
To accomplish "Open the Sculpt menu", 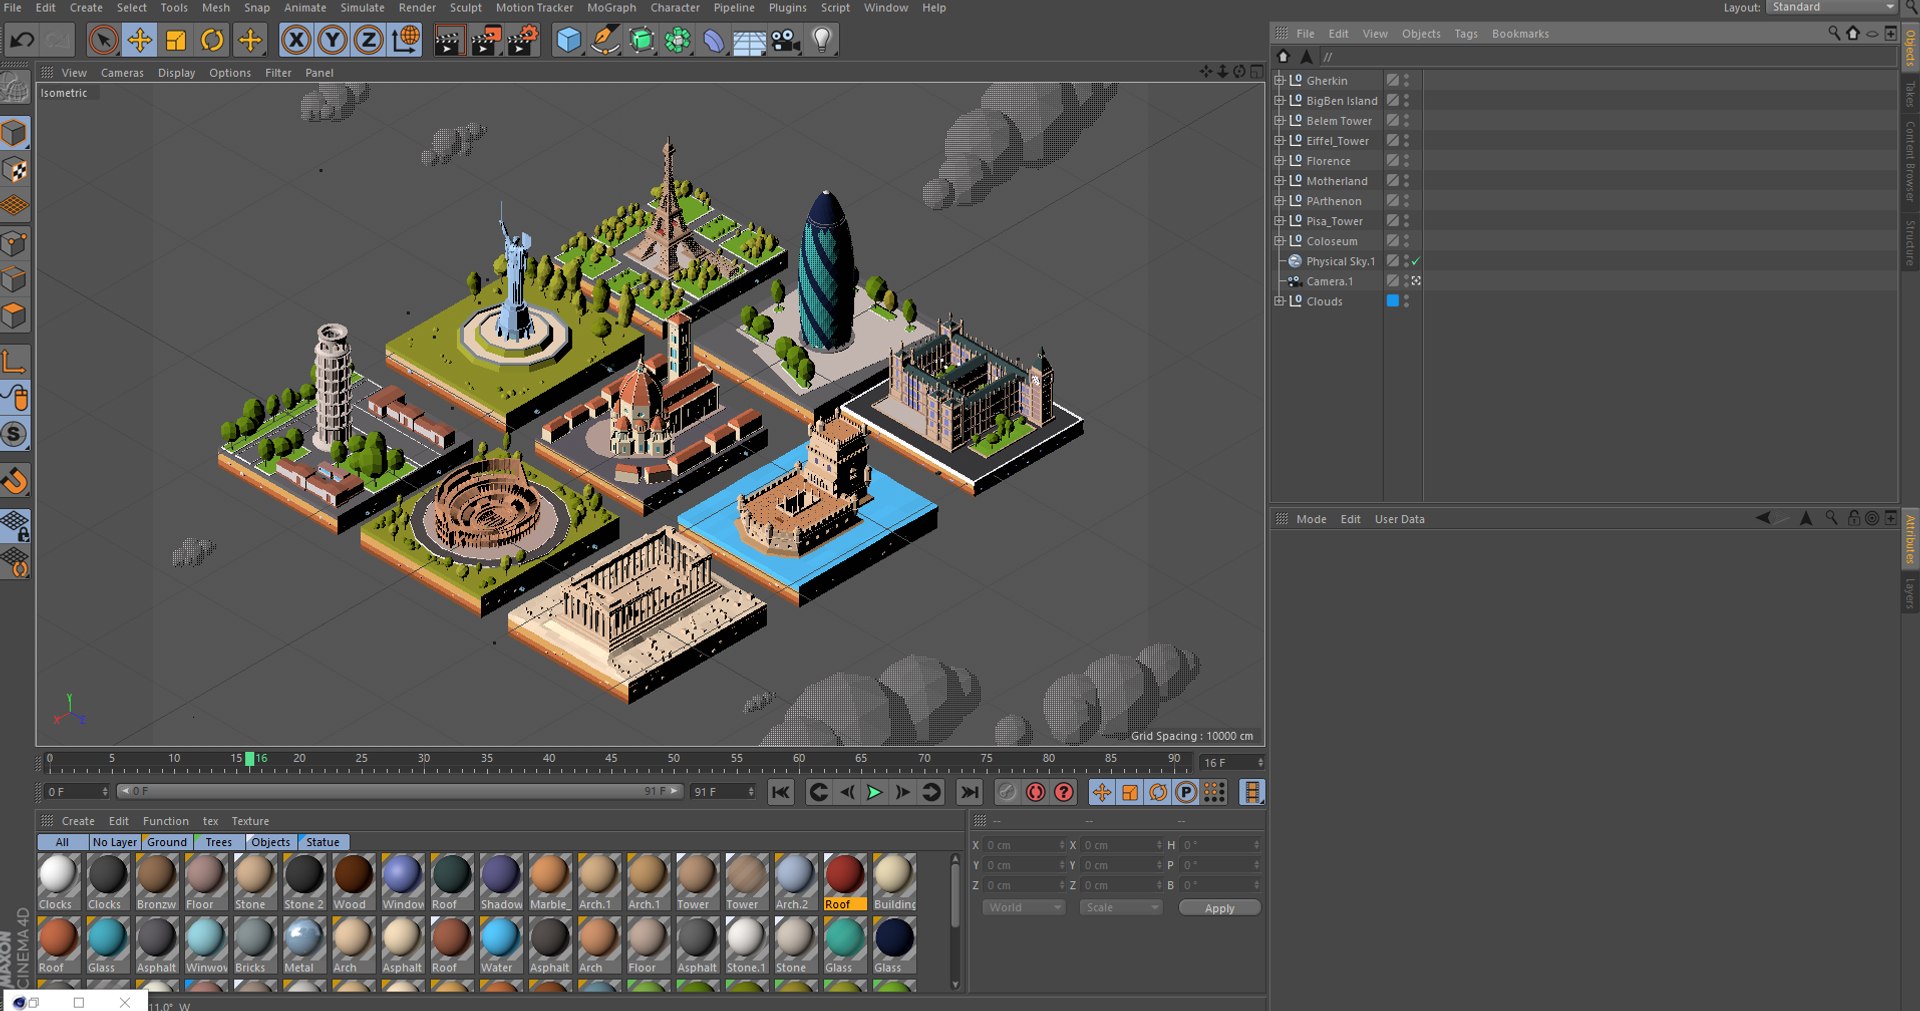I will 465,8.
